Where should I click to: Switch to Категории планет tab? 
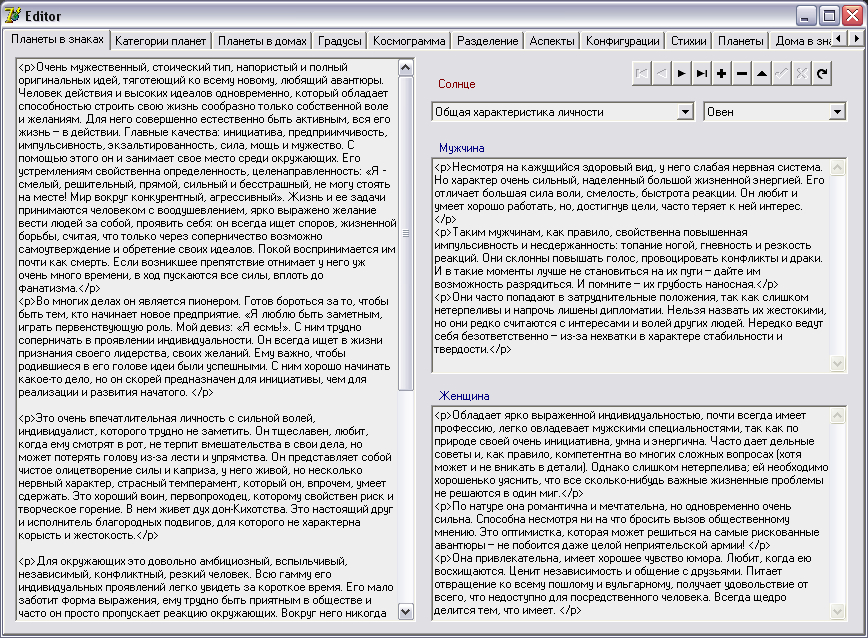click(x=161, y=41)
